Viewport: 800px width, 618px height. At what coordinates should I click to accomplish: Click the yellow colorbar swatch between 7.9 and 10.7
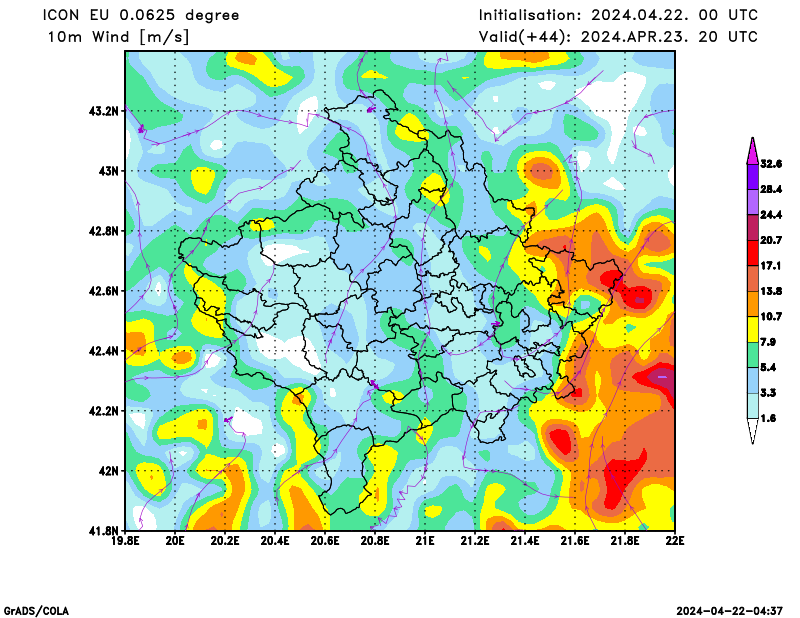pyautogui.click(x=753, y=330)
